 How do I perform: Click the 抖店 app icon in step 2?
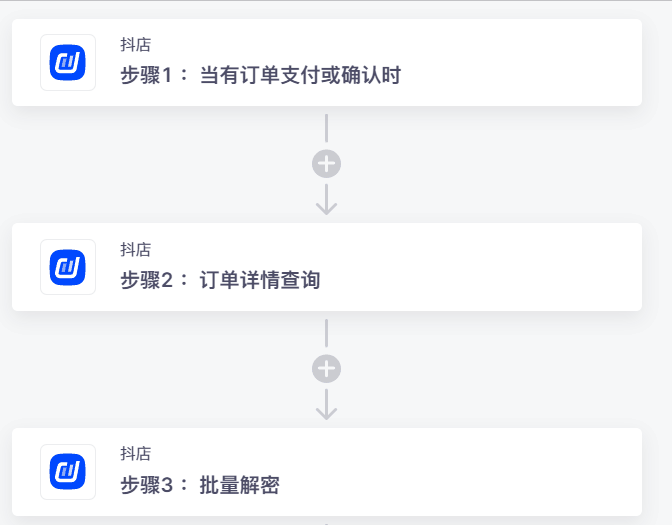click(68, 267)
